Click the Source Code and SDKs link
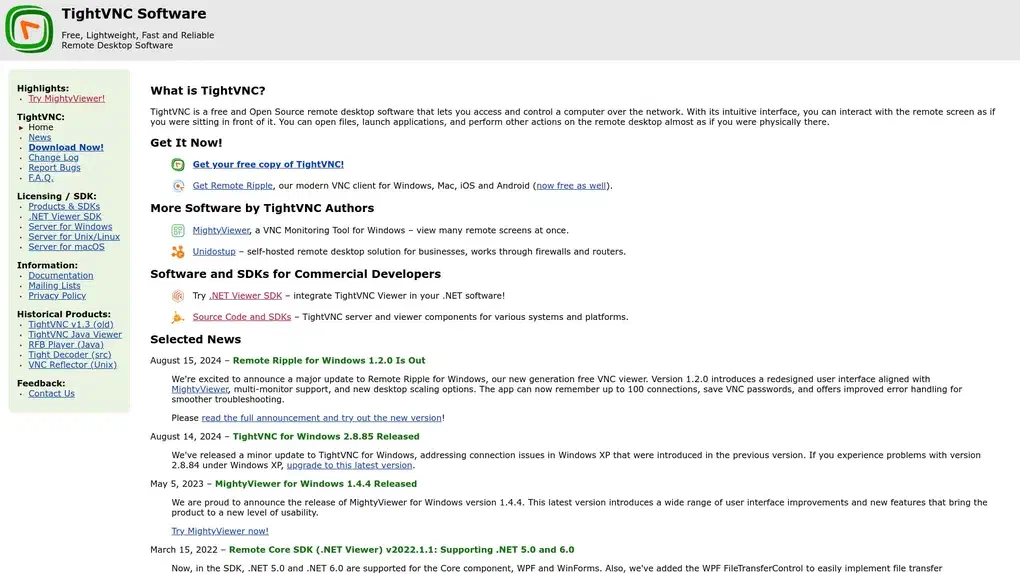This screenshot has width=1020, height=574. click(241, 317)
